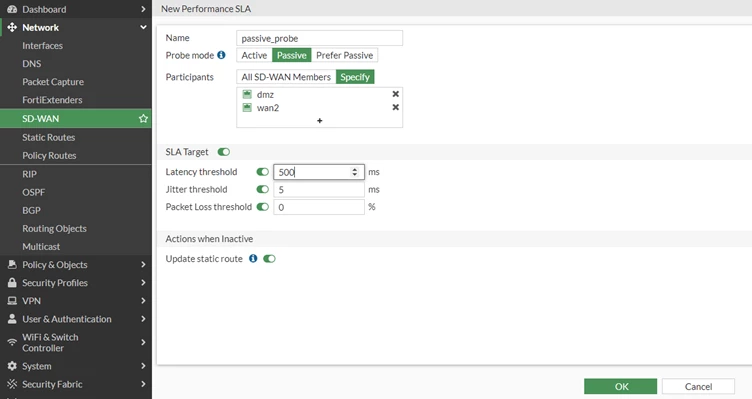Toggle the Update static route switch
The height and width of the screenshot is (399, 752).
269,258
